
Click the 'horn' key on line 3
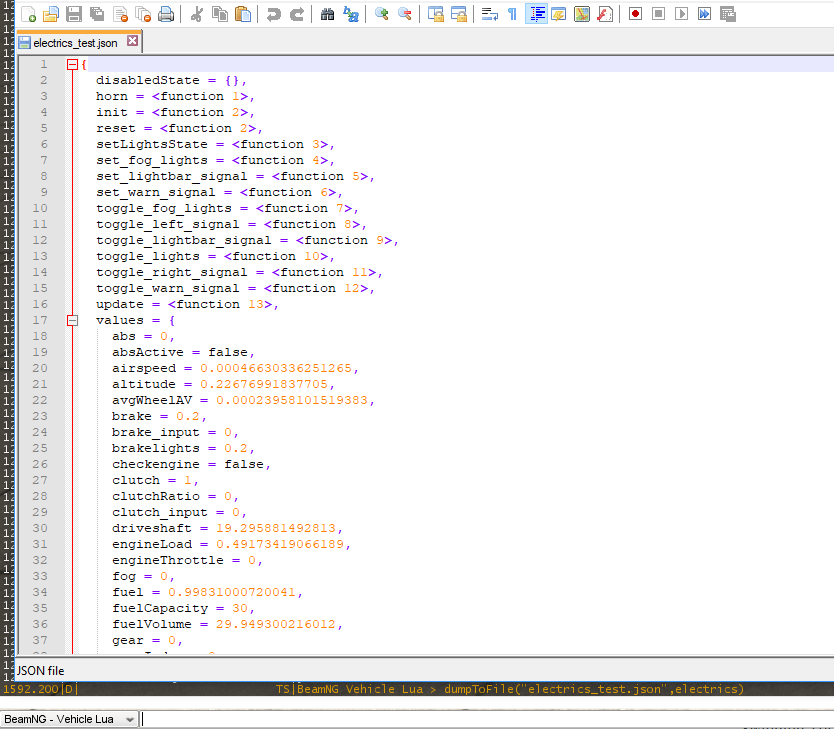(112, 96)
